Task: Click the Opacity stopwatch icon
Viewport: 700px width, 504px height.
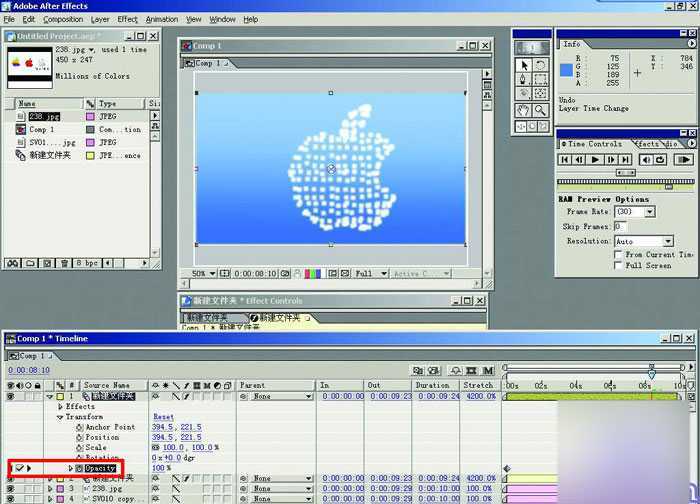Action: (79, 468)
